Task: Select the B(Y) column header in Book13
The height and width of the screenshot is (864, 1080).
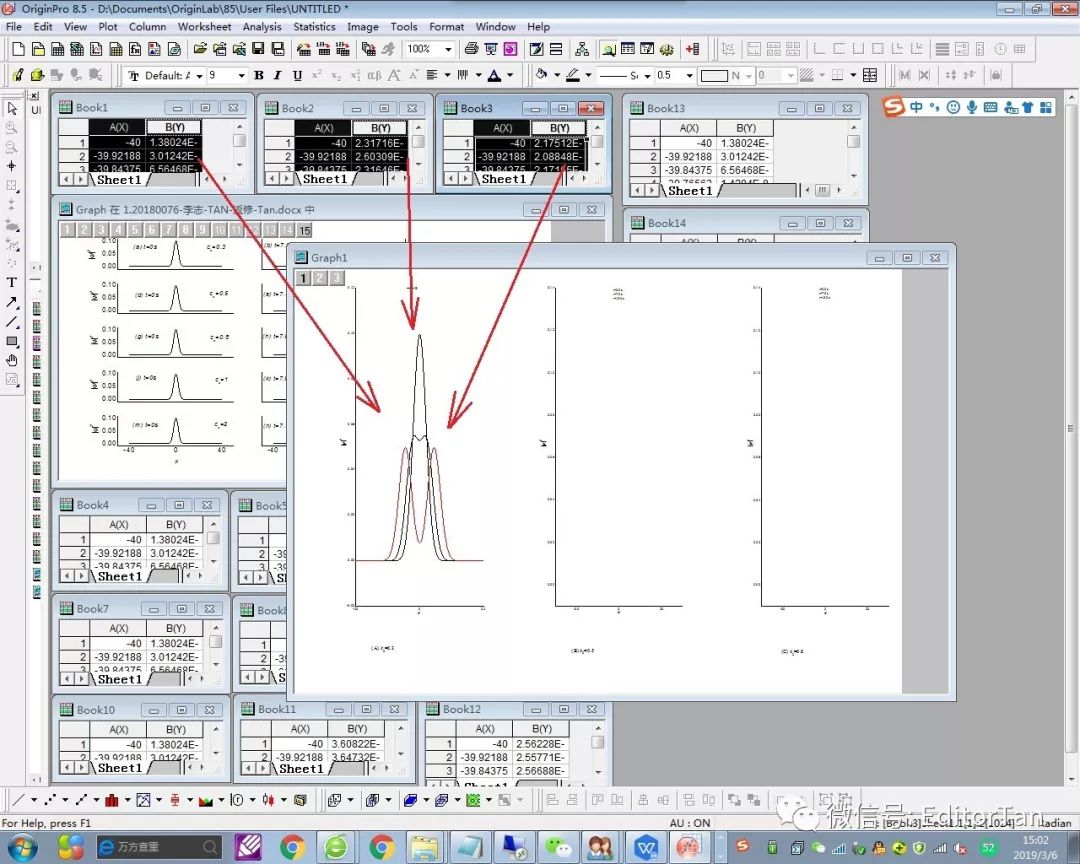Action: point(745,128)
